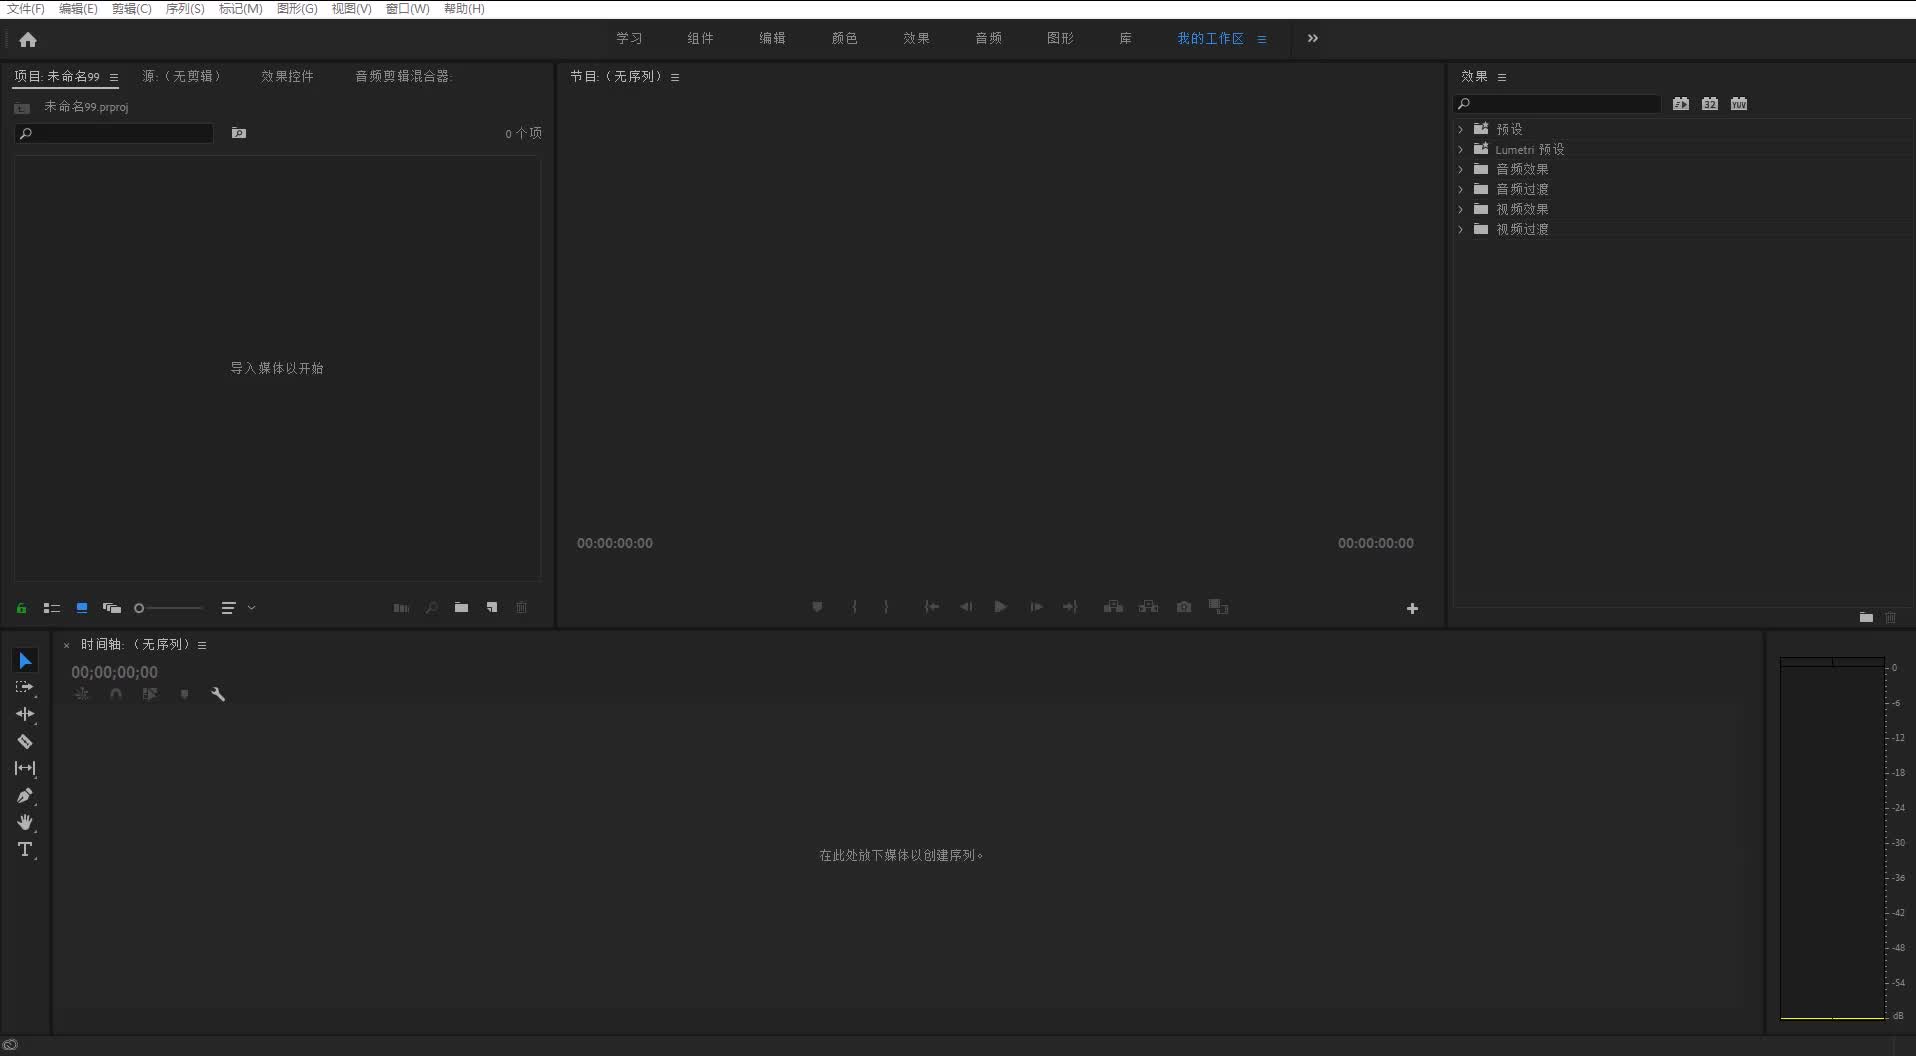Click export frame camera icon
Screen dimensions: 1916x1056
(x=1184, y=607)
